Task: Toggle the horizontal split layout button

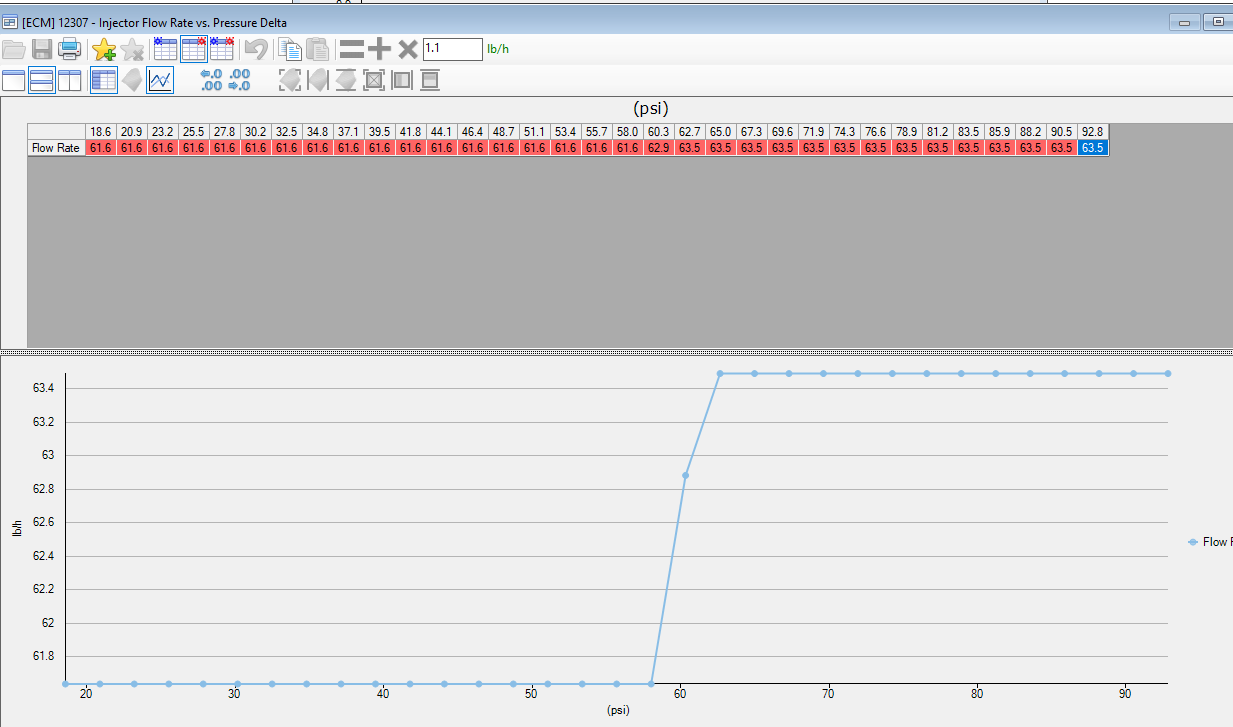Action: pyautogui.click(x=42, y=80)
